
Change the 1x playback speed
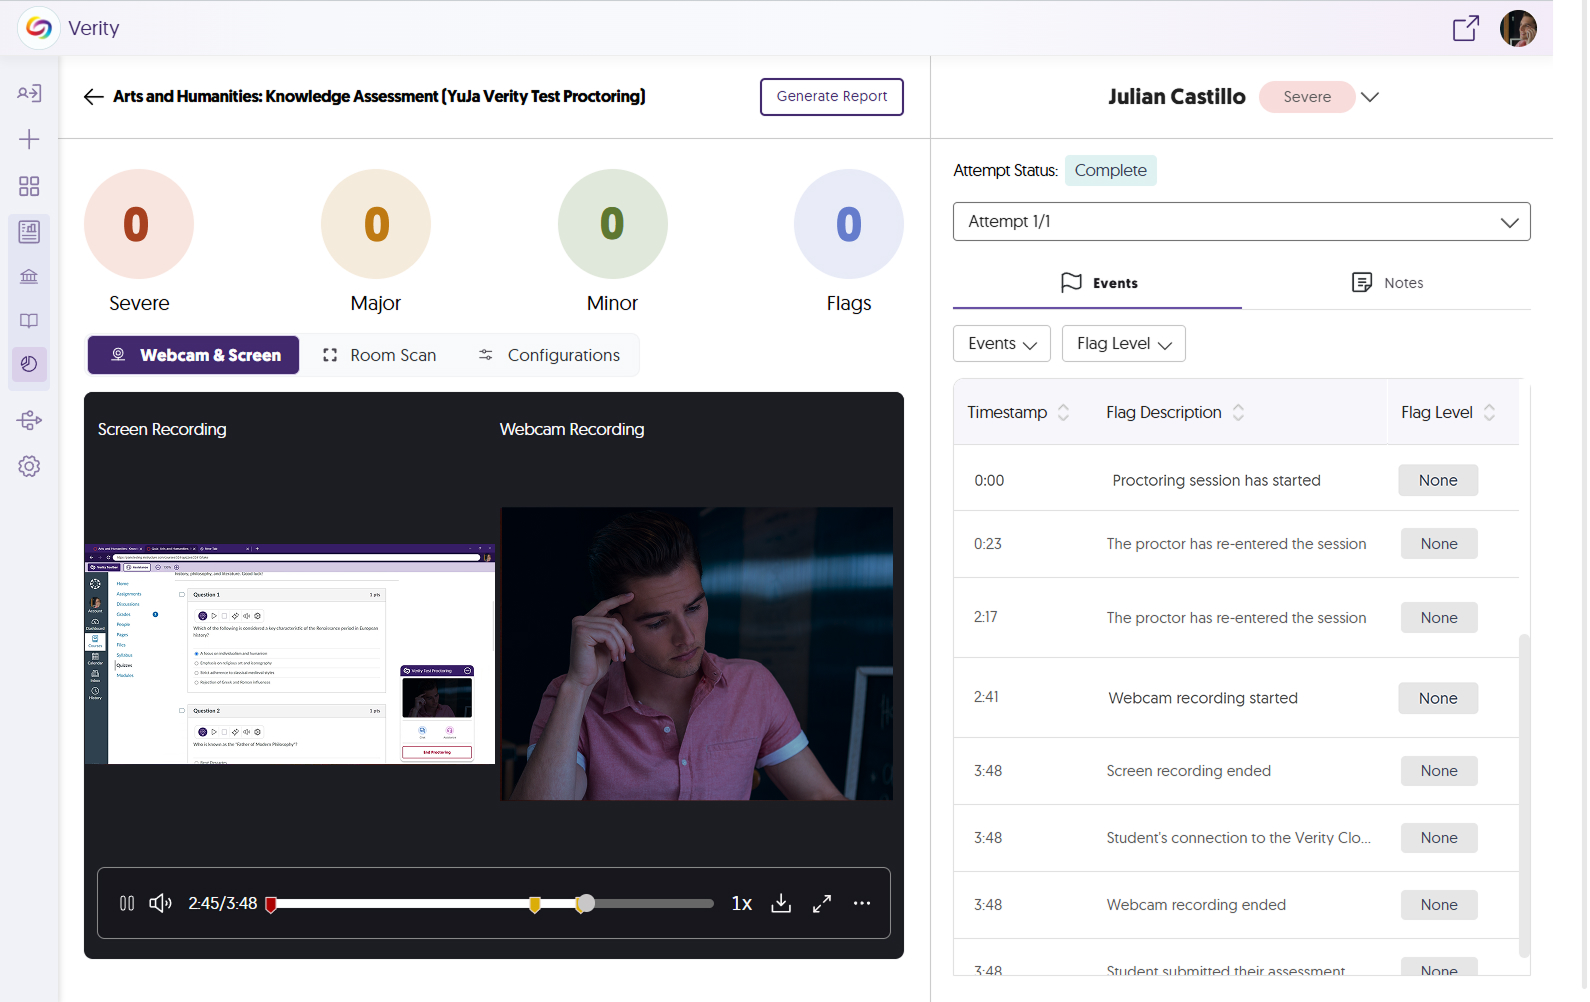coord(741,903)
